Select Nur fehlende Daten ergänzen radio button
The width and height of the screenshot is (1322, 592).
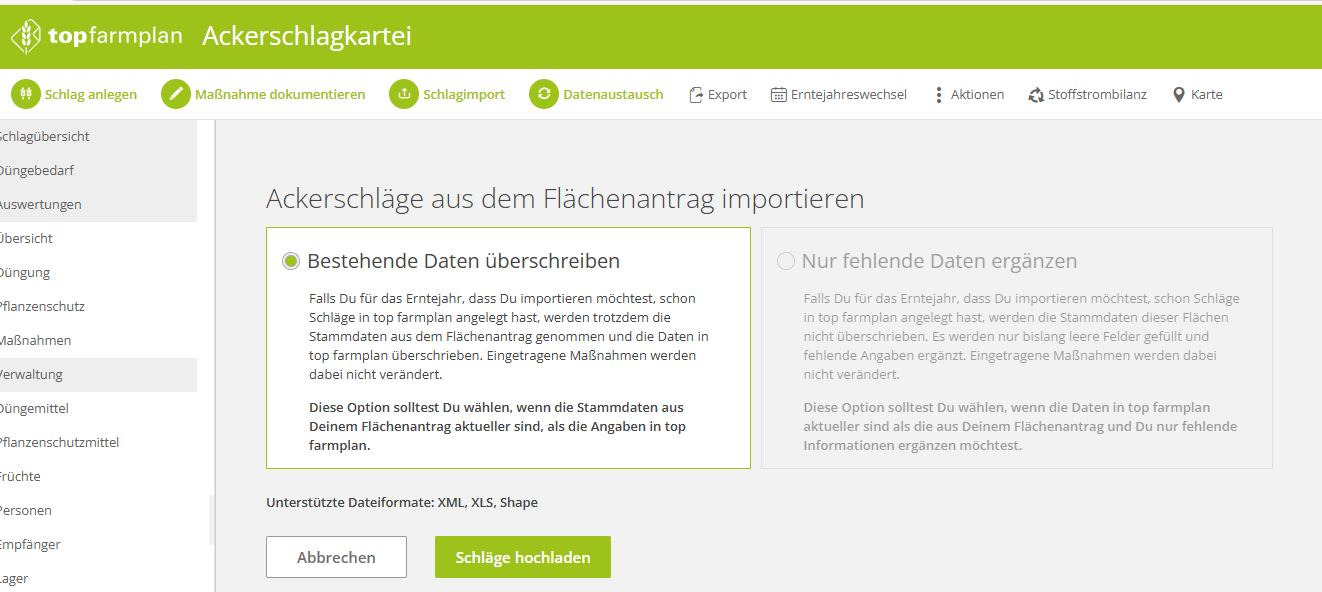(785, 261)
